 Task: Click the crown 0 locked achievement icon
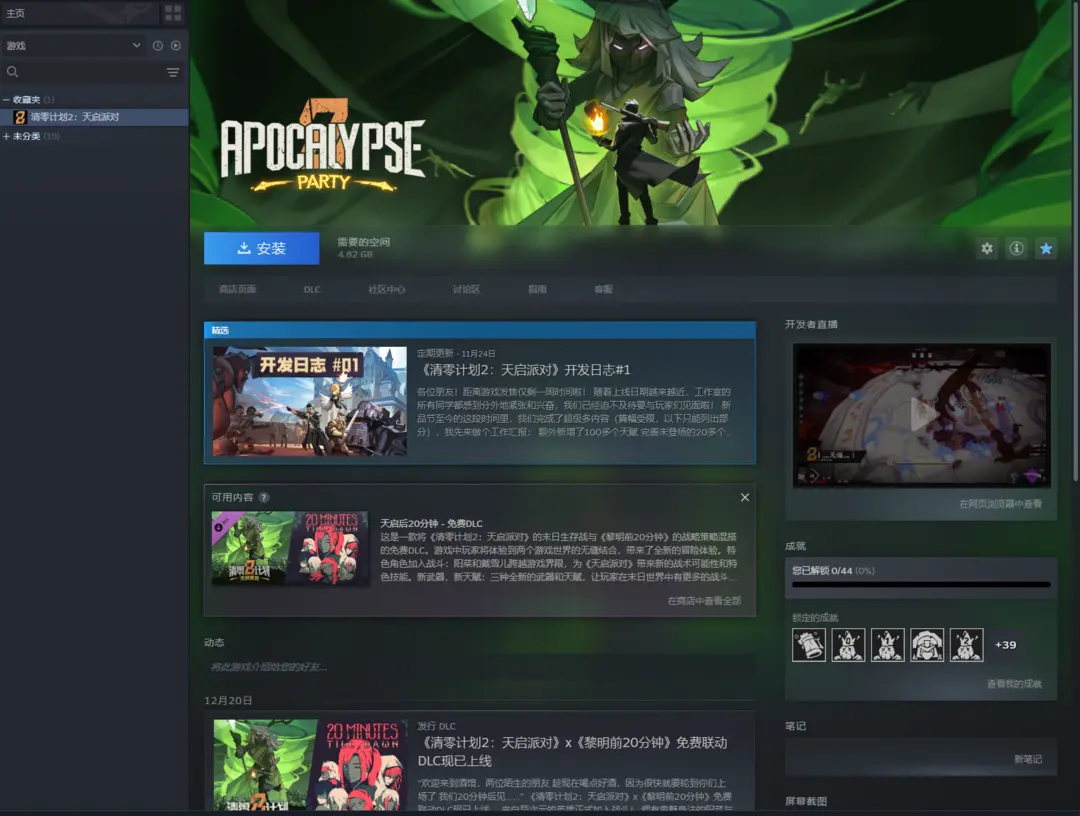pos(848,645)
